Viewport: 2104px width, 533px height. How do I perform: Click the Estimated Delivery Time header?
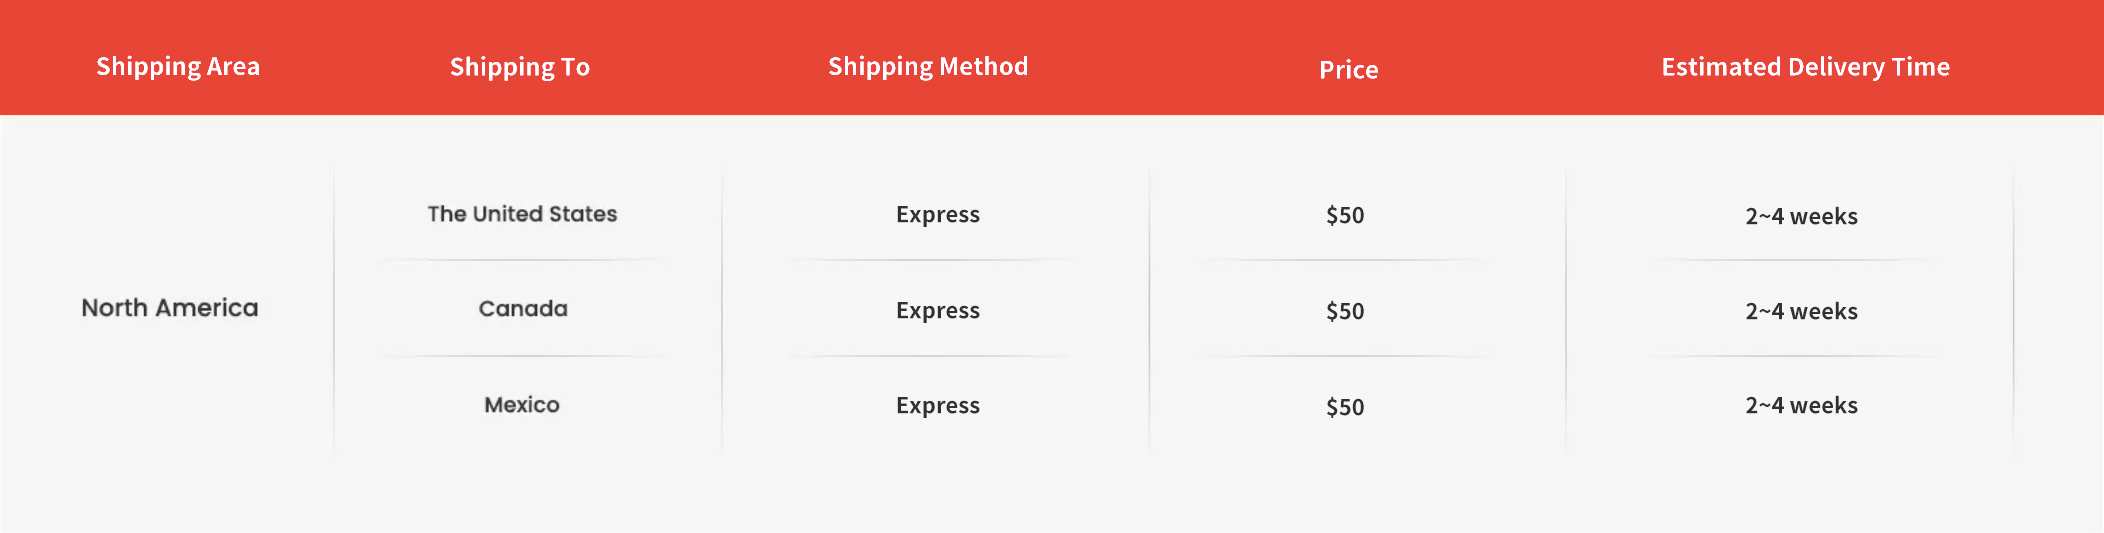1806,67
